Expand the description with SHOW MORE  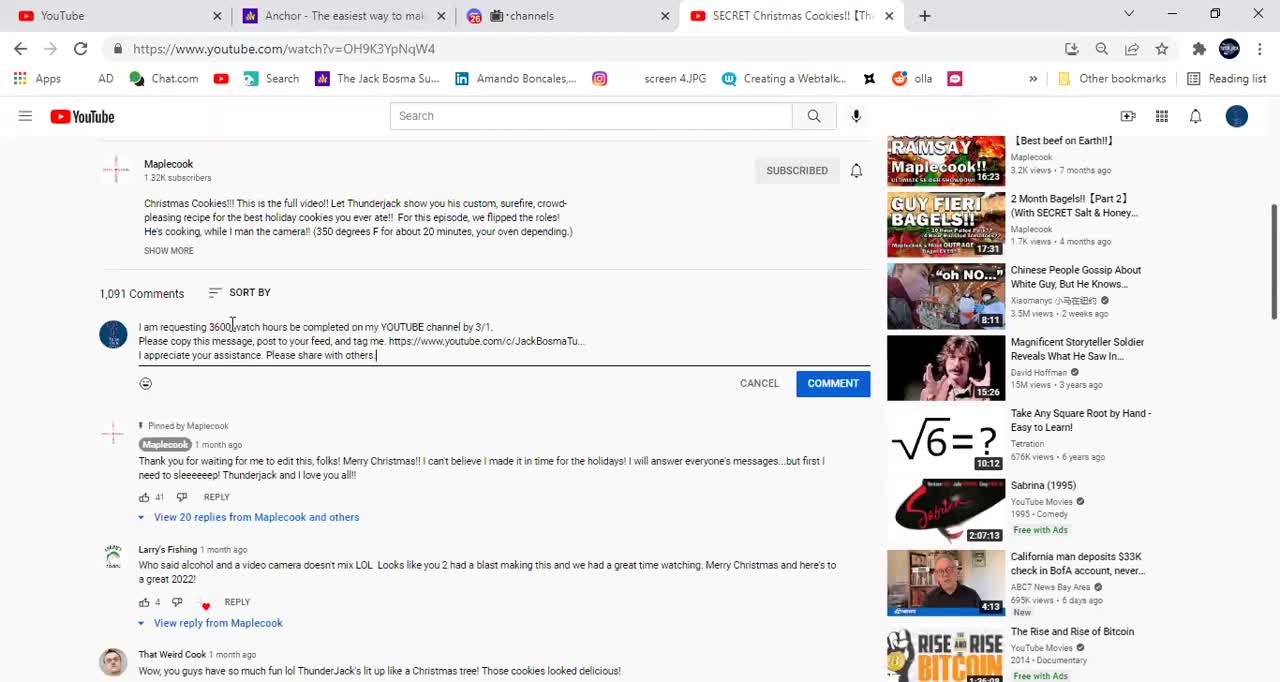tap(169, 250)
